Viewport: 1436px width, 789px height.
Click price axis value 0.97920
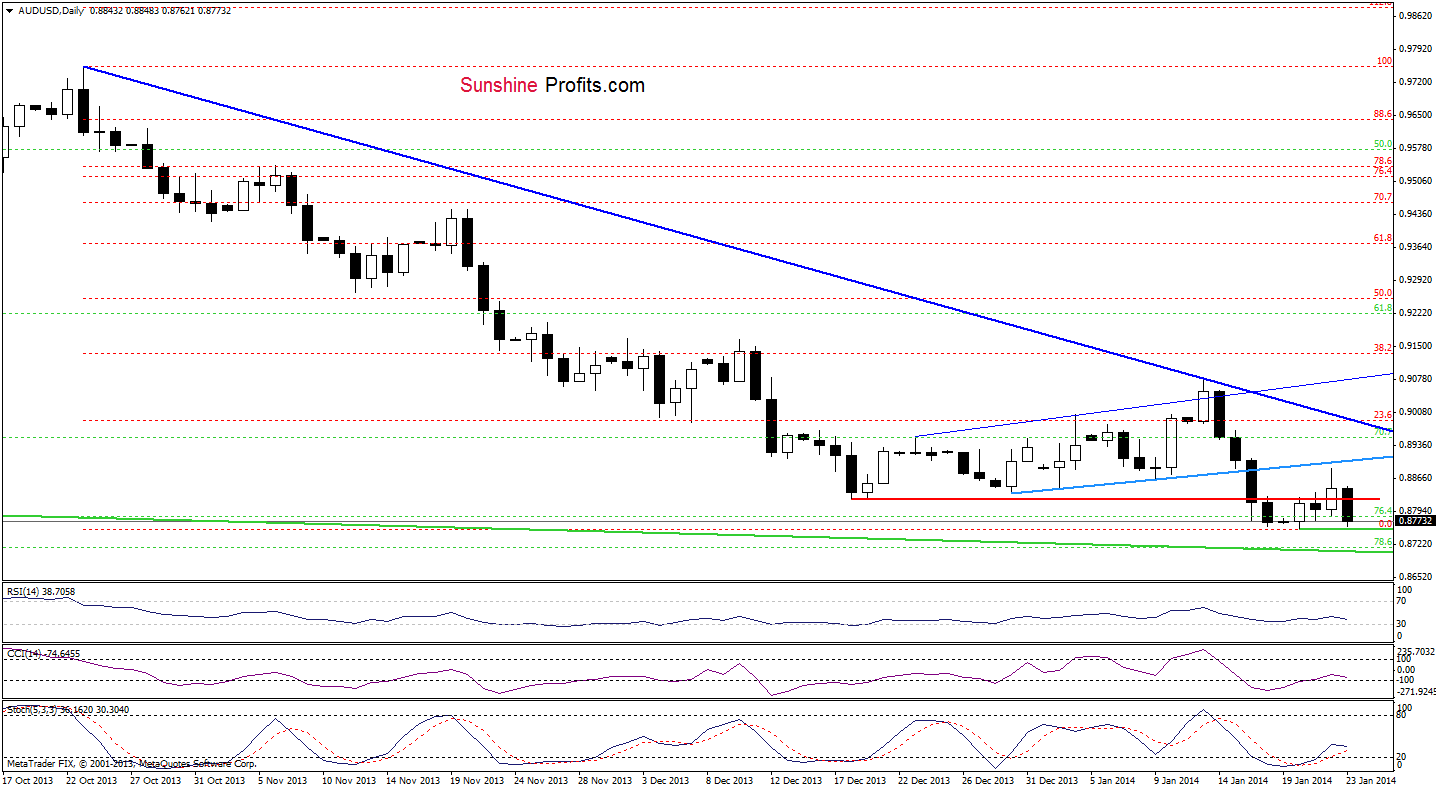click(1415, 49)
